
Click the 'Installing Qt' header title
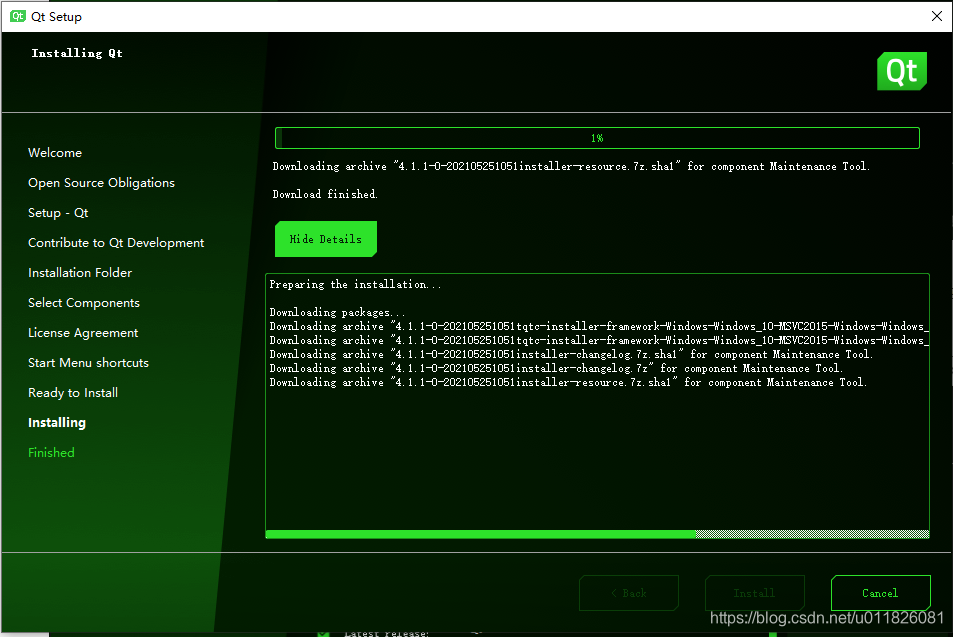[x=77, y=53]
